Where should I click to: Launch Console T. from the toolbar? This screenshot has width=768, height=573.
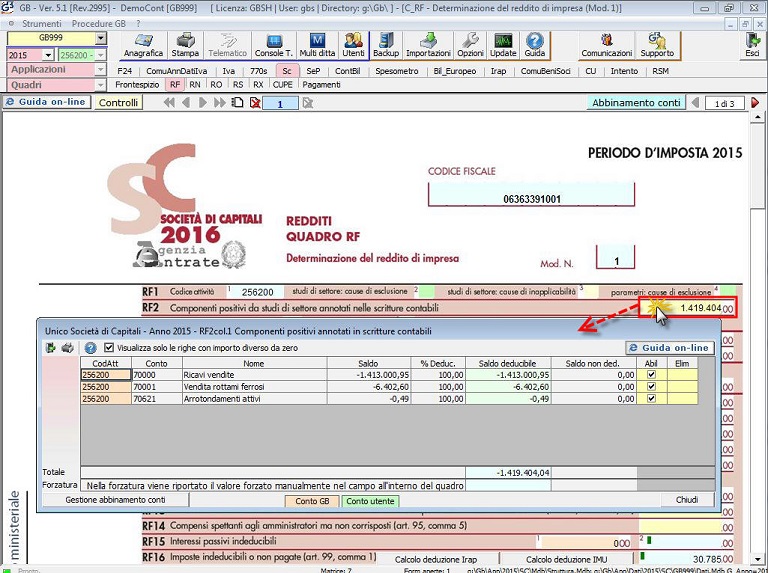(x=273, y=45)
